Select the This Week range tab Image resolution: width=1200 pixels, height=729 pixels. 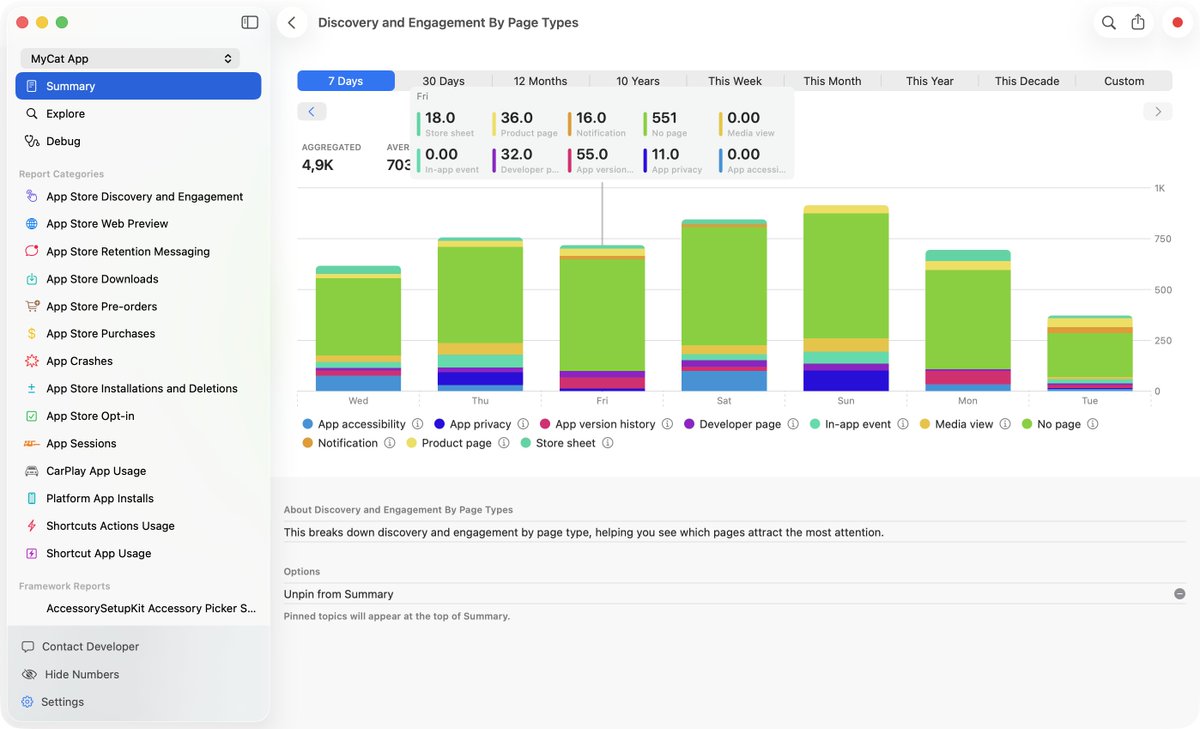[x=735, y=81]
